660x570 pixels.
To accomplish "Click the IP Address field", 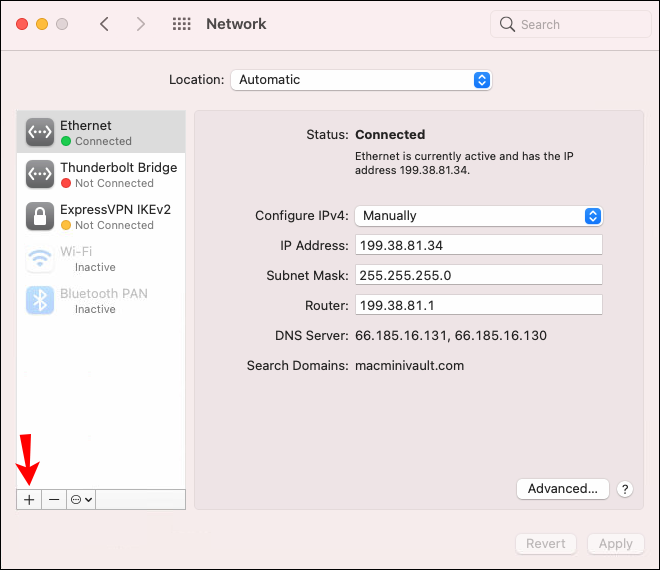I will coord(479,245).
